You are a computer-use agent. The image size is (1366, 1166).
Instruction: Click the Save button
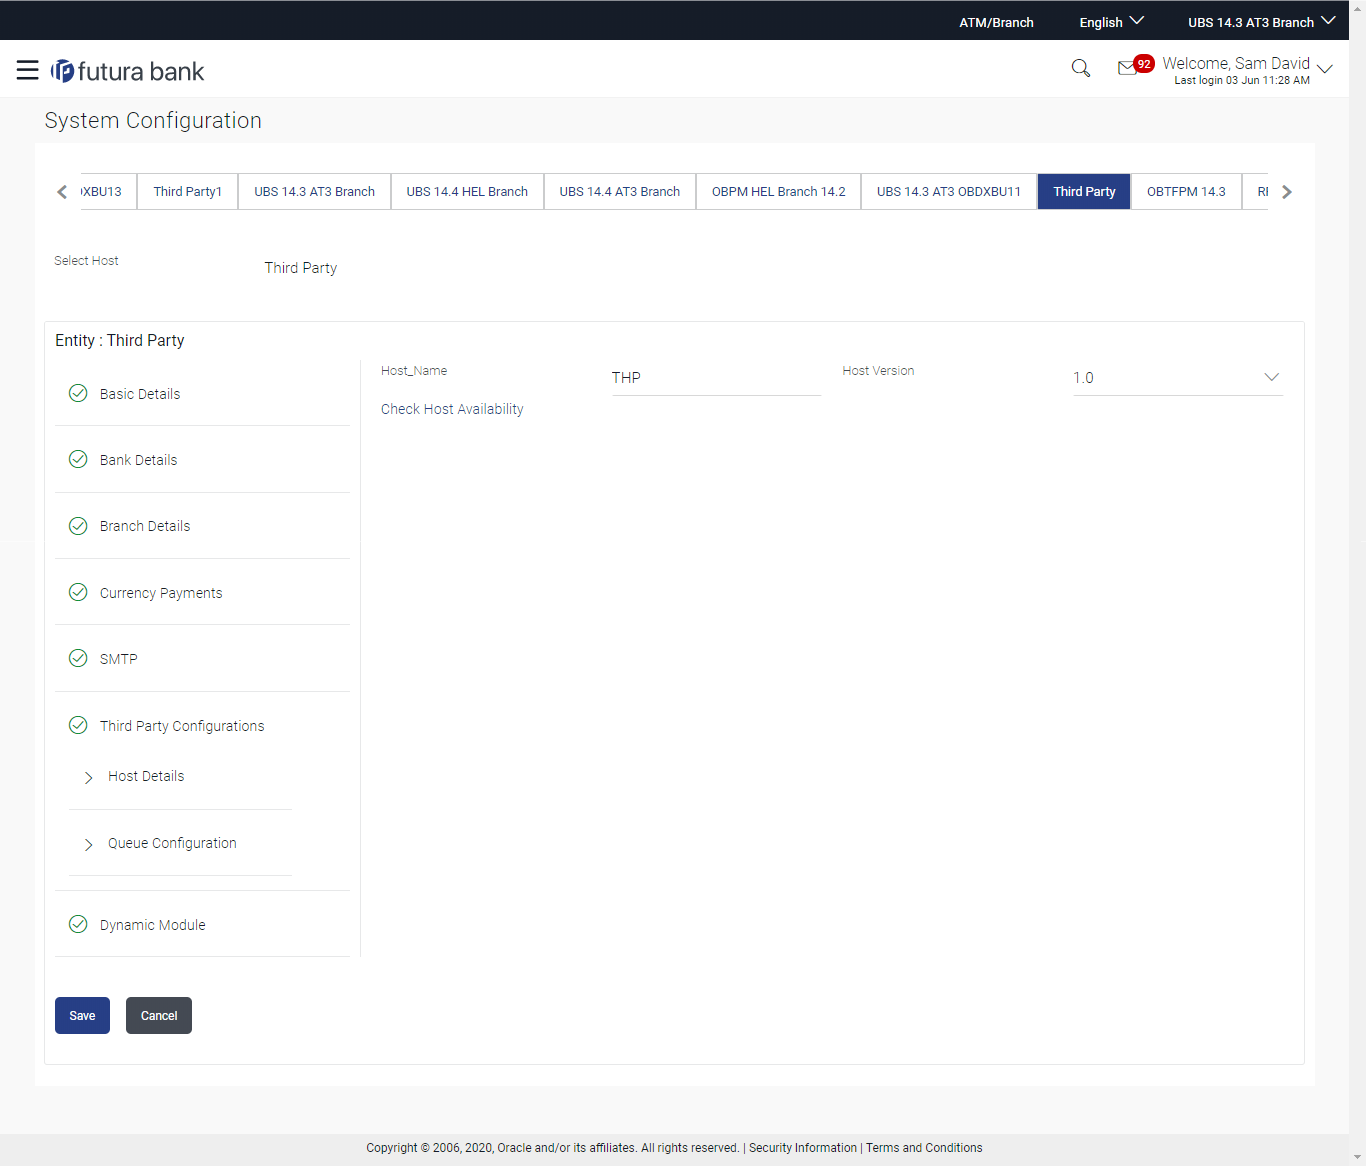click(x=82, y=1015)
